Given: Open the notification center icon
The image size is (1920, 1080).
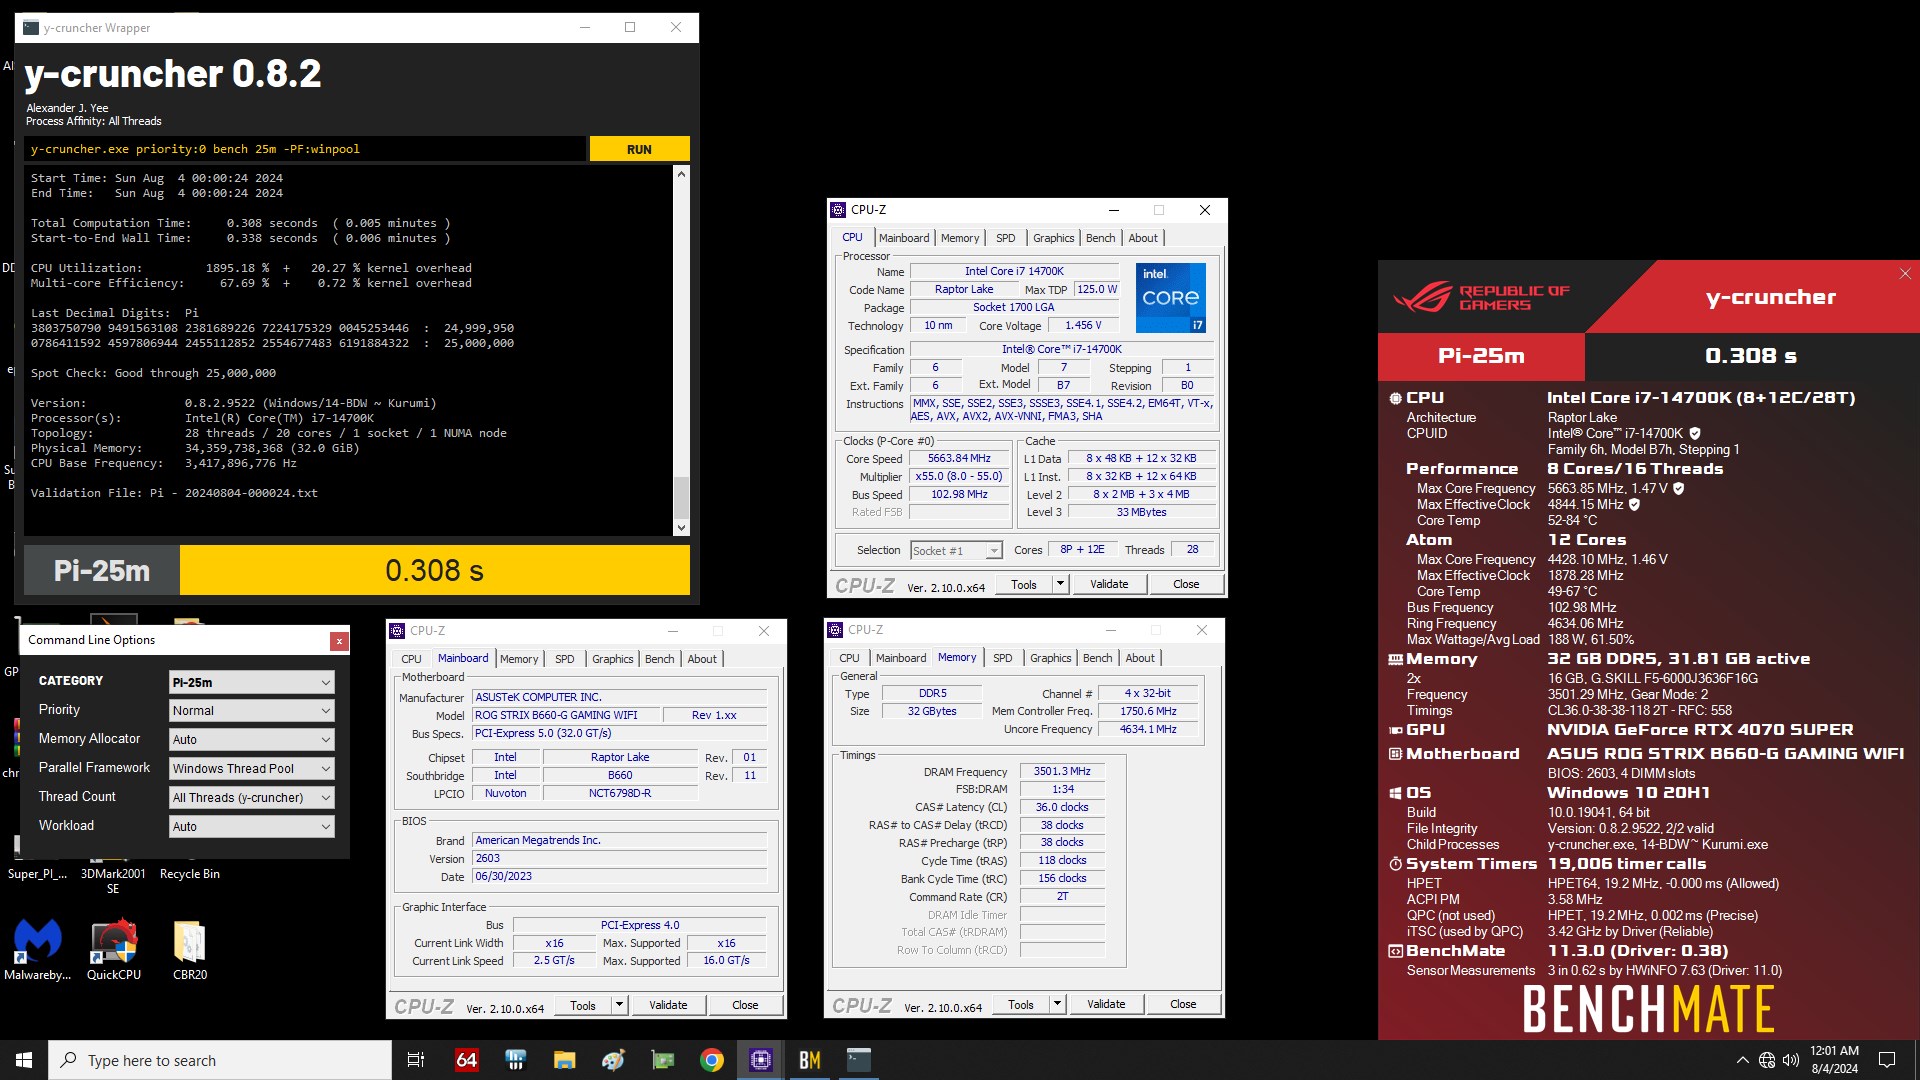Looking at the screenshot, I should [1887, 1060].
